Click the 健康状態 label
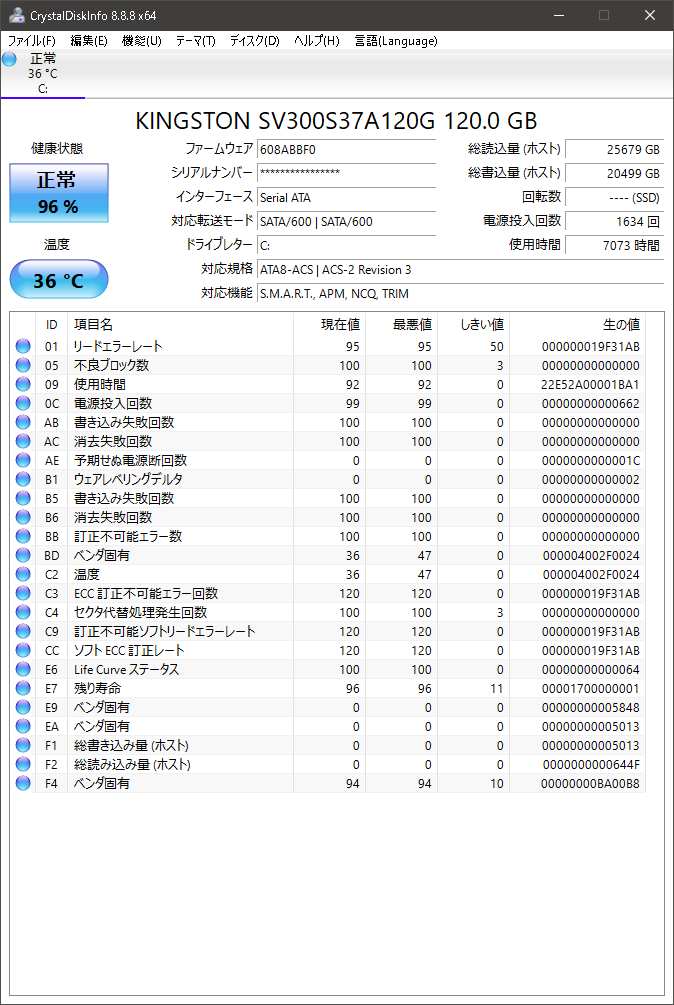674x1005 pixels. pos(58,149)
